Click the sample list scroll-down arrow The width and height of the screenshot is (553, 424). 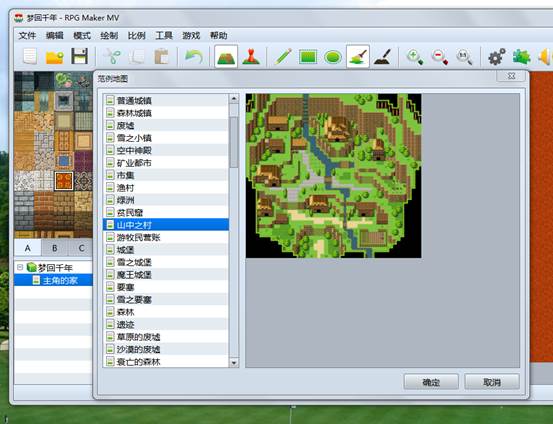(x=233, y=362)
